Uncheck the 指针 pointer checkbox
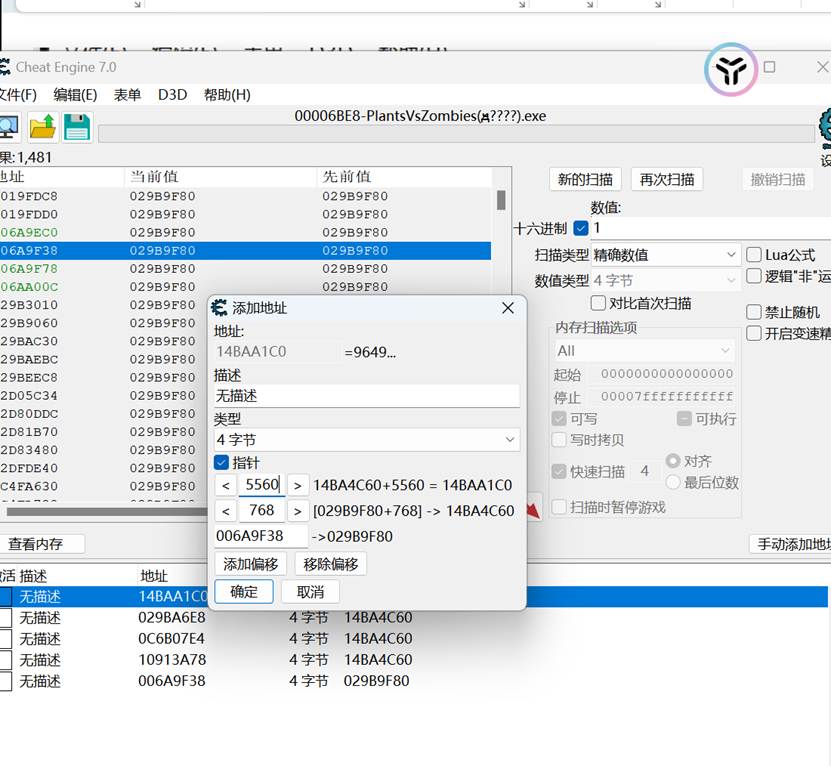 click(x=222, y=462)
